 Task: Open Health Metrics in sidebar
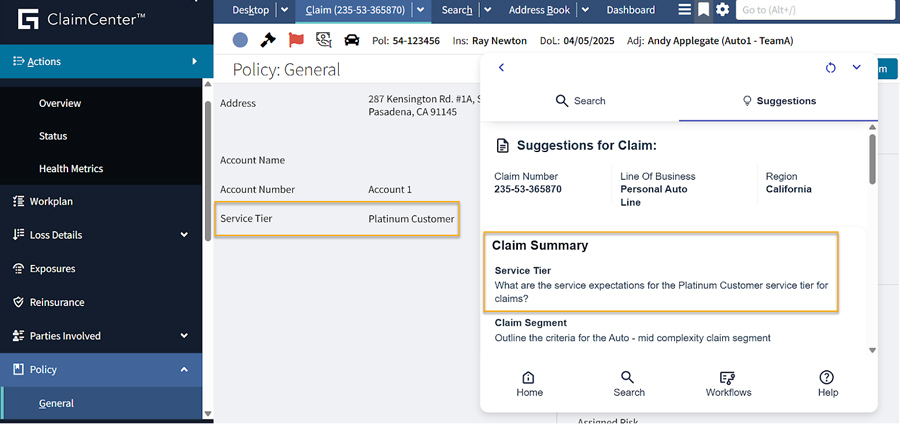pos(71,169)
